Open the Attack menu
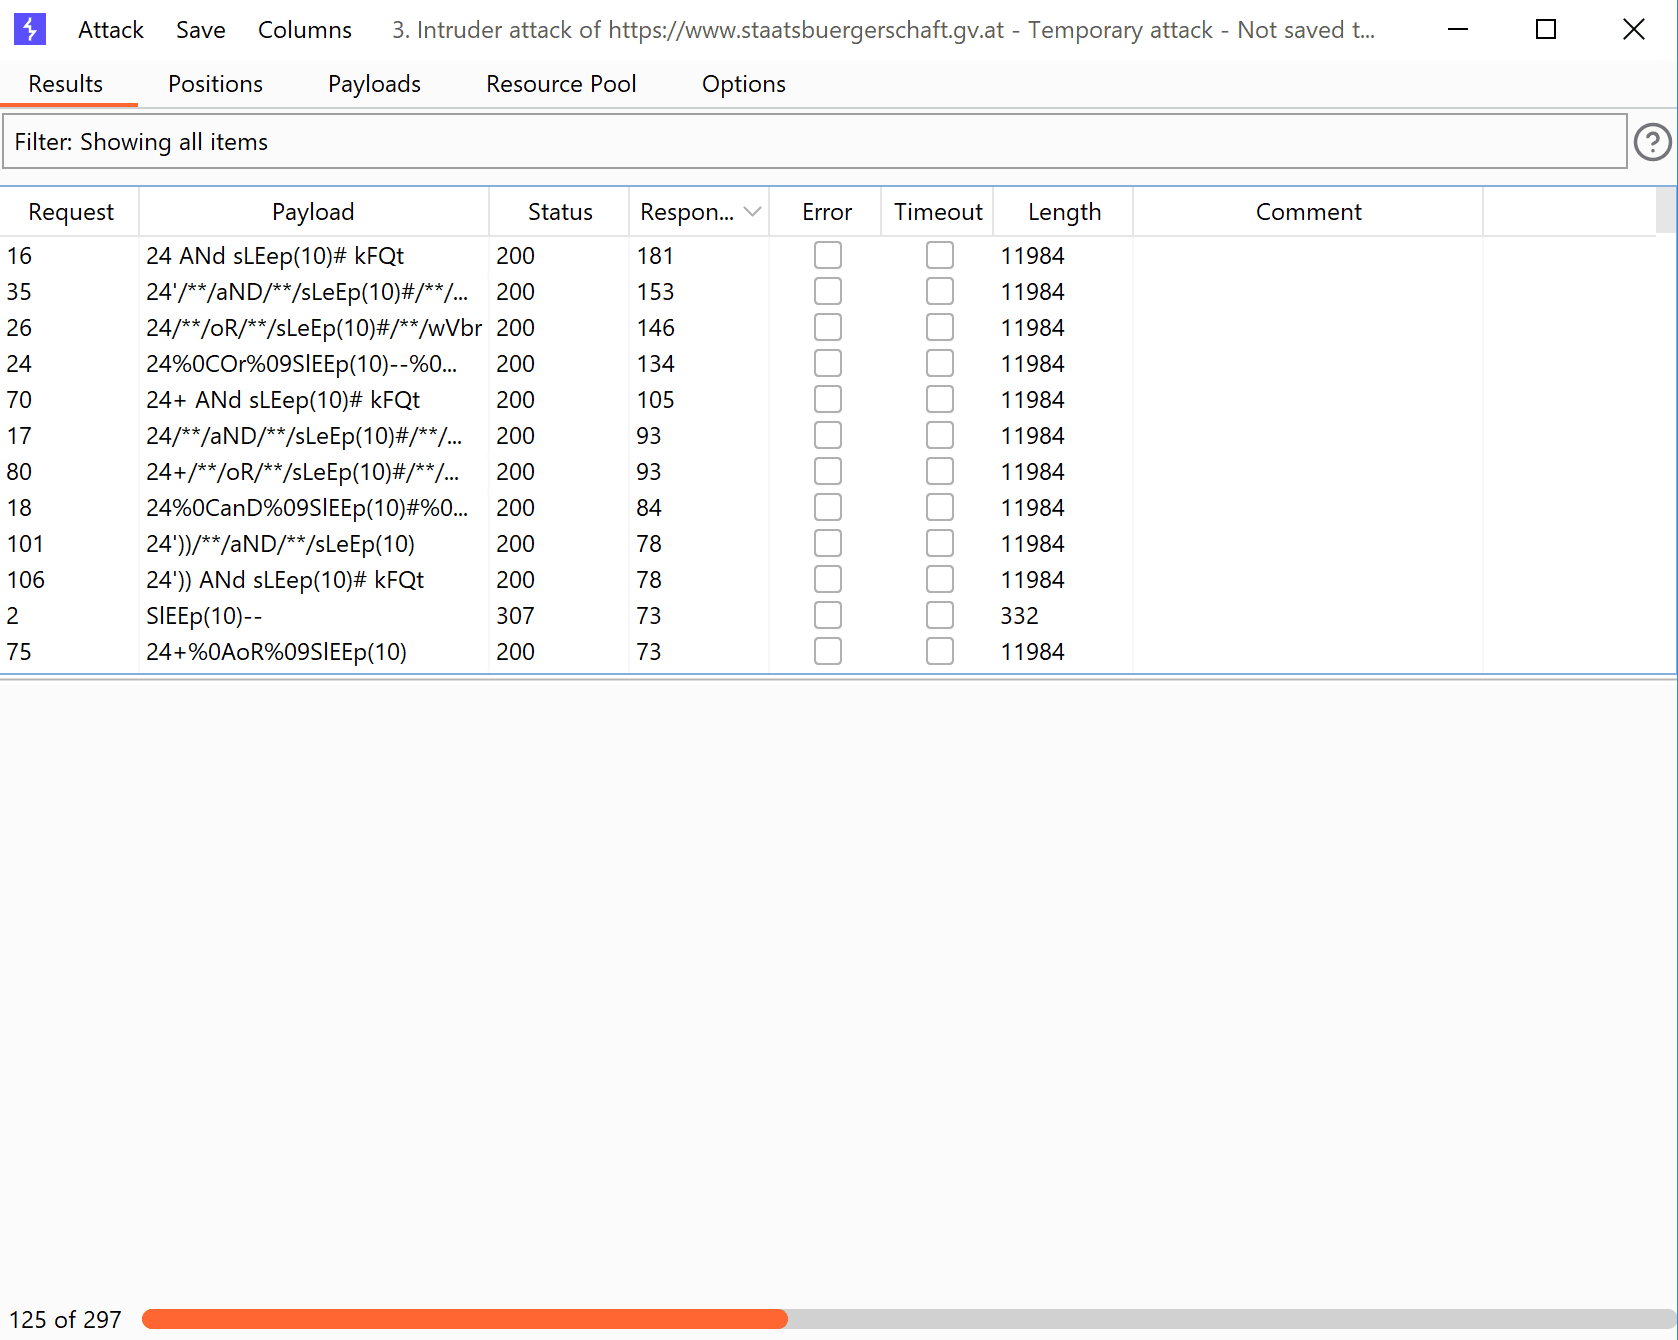Viewport: 1678px width, 1340px height. coord(111,30)
